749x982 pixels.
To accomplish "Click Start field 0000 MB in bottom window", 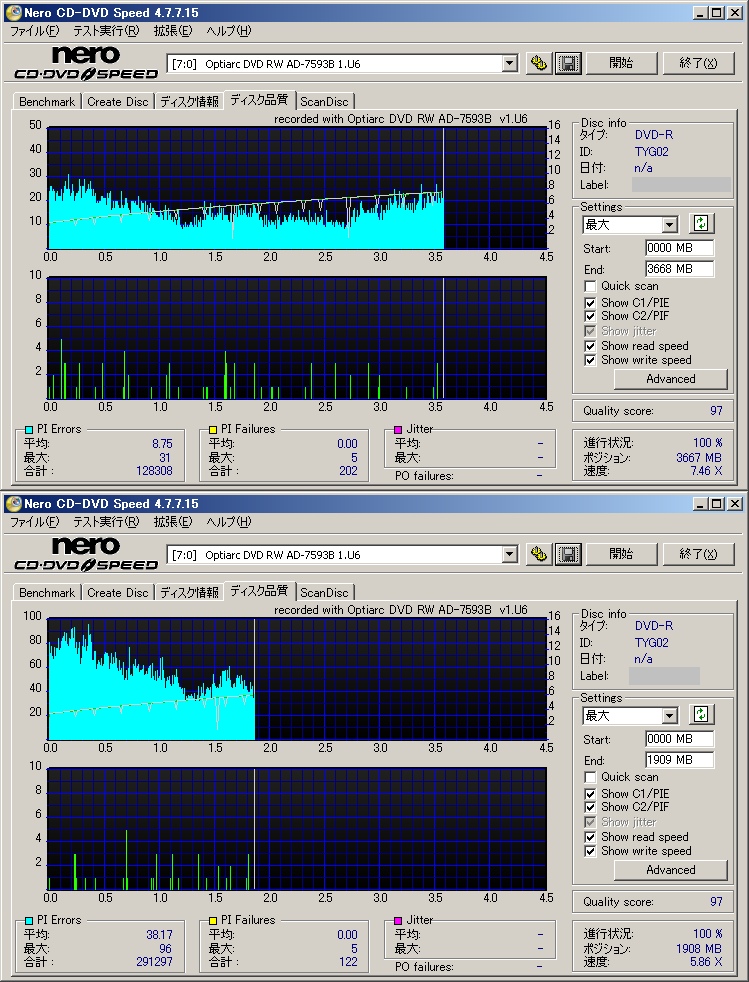I will [679, 739].
